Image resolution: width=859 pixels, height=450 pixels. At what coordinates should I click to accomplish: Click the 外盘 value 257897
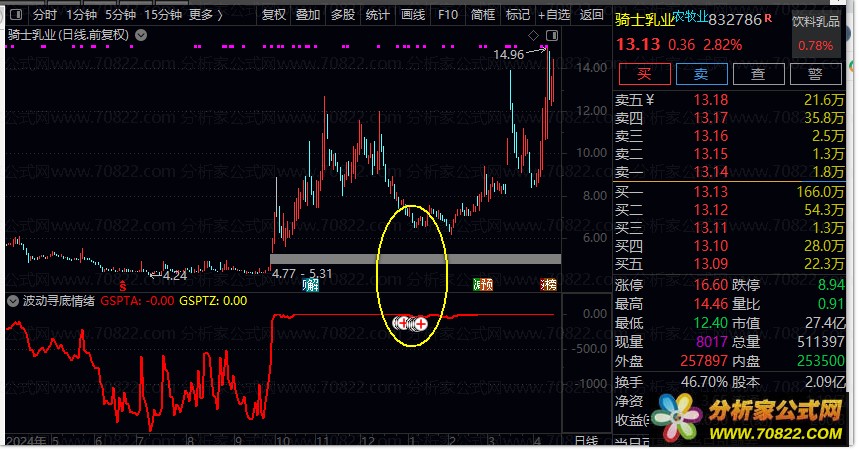coord(704,361)
